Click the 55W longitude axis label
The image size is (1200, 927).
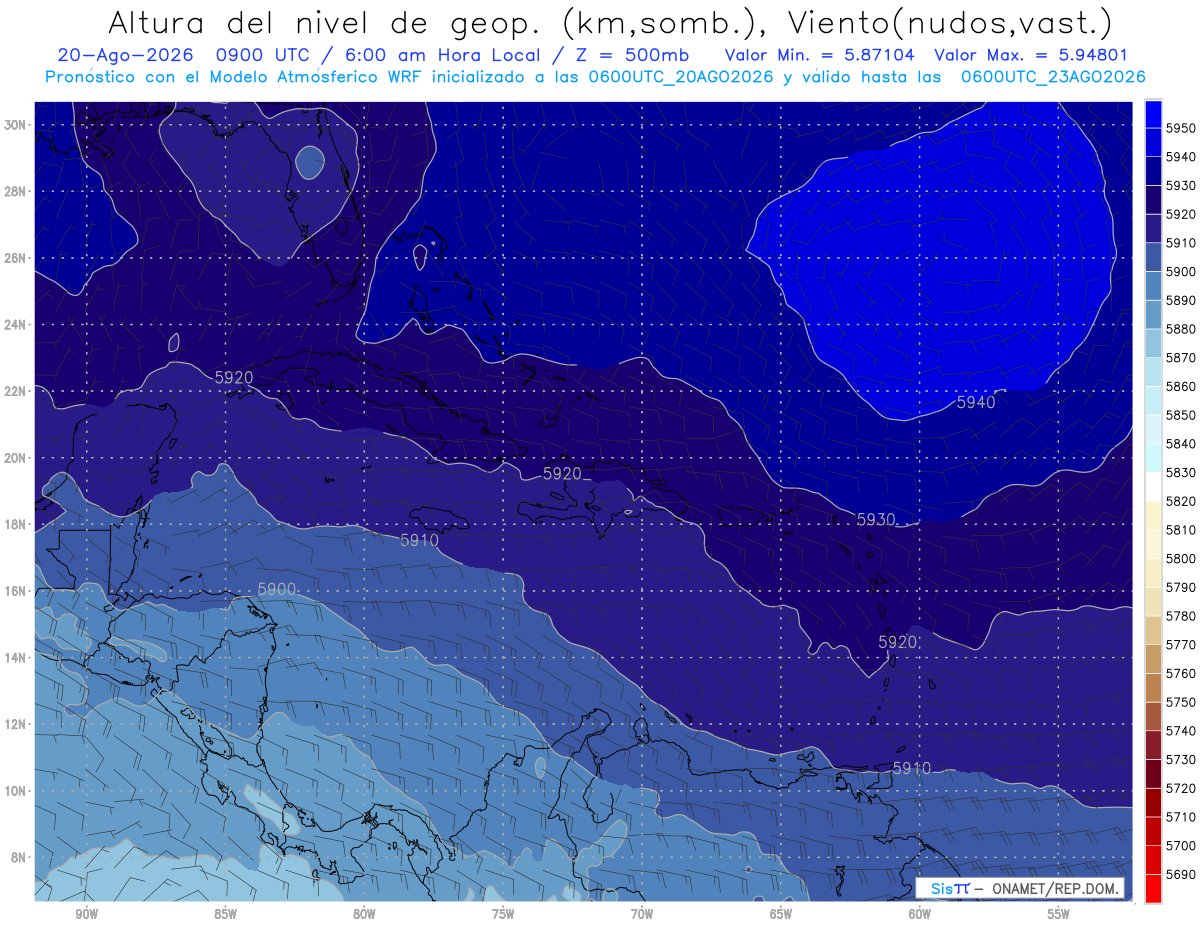1059,914
